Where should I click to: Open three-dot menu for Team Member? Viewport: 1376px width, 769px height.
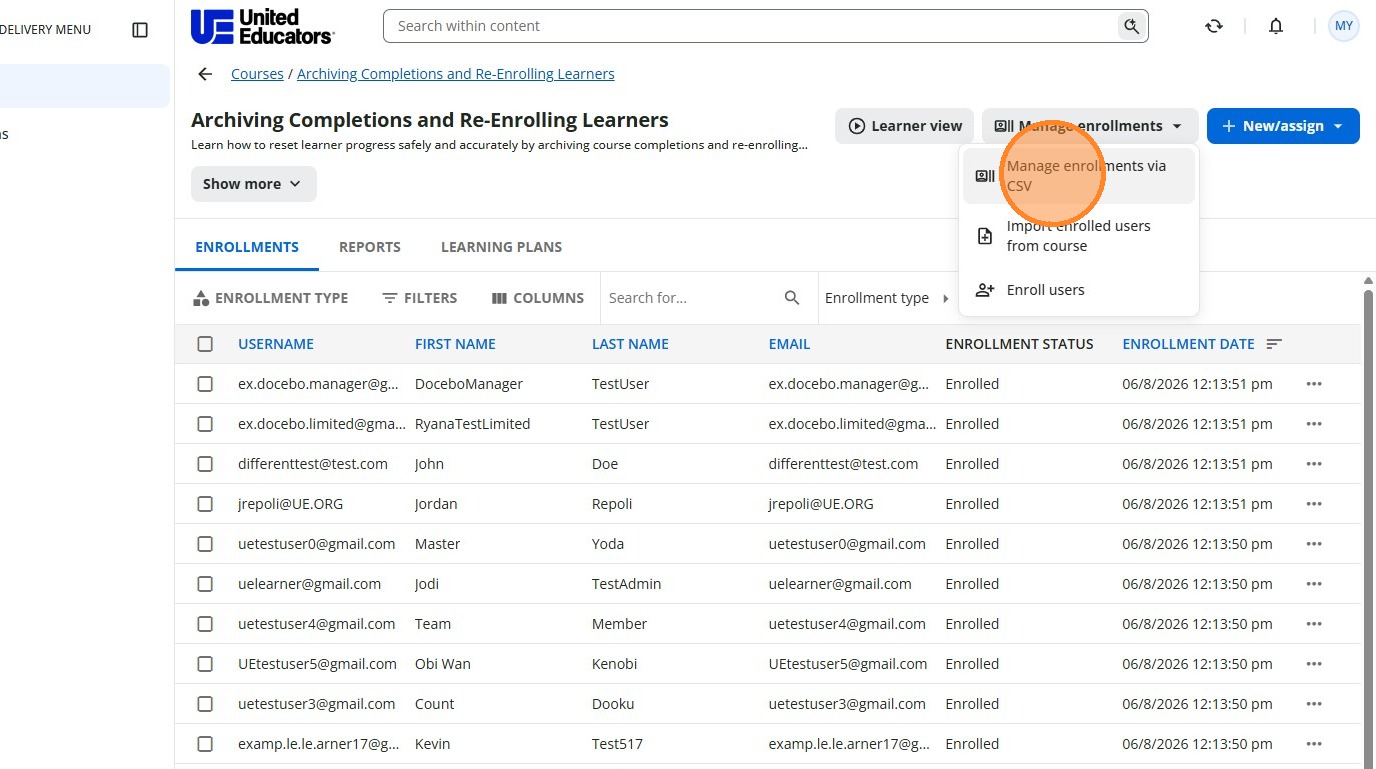point(1314,624)
